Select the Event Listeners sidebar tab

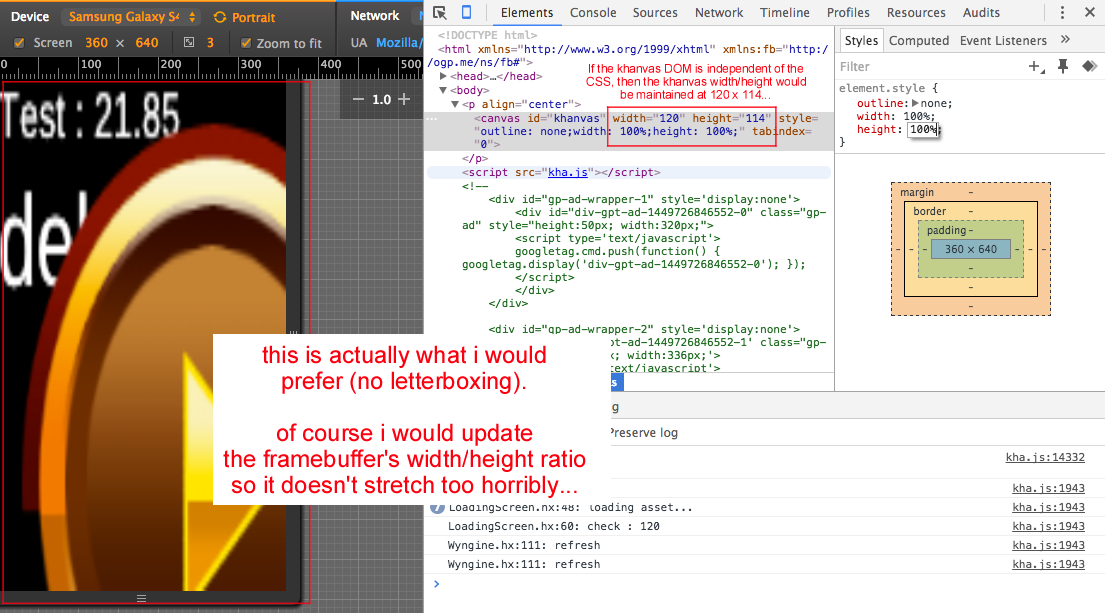click(1003, 41)
